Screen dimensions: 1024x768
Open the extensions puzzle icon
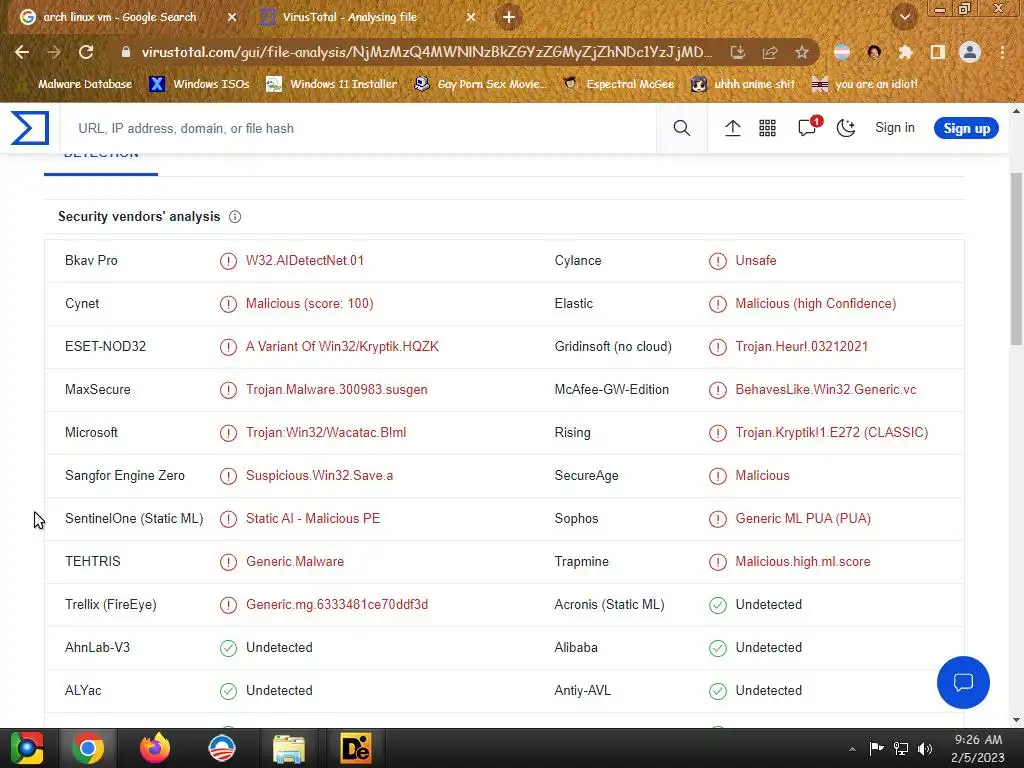[906, 52]
